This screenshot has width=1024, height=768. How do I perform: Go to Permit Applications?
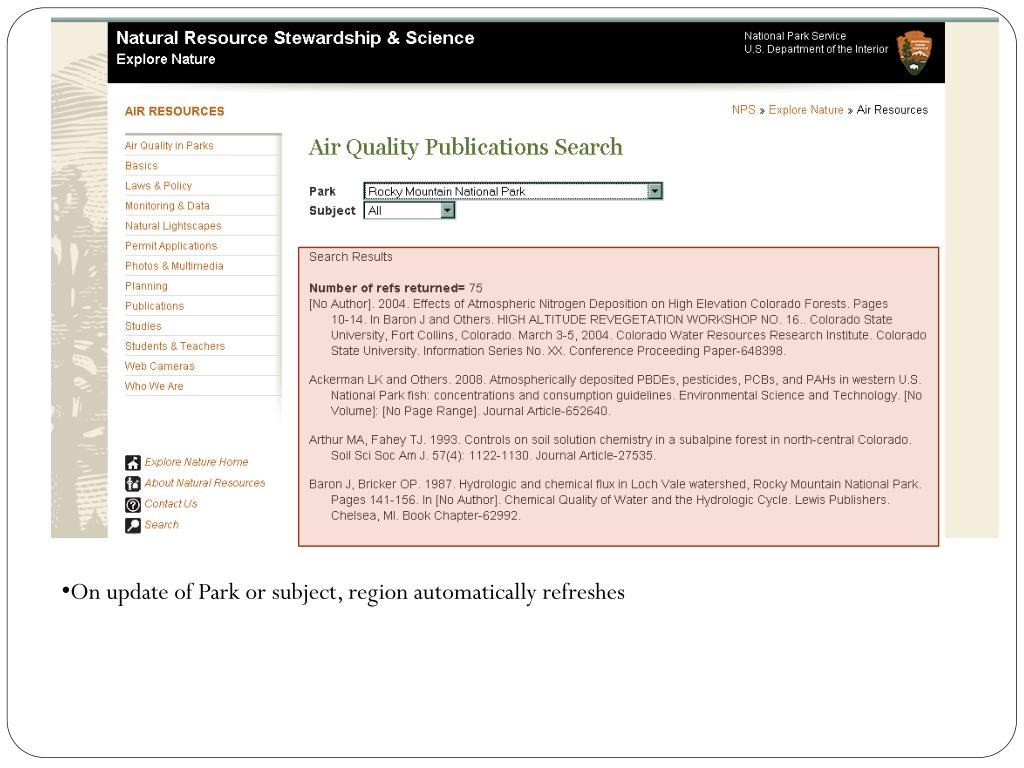(x=171, y=246)
